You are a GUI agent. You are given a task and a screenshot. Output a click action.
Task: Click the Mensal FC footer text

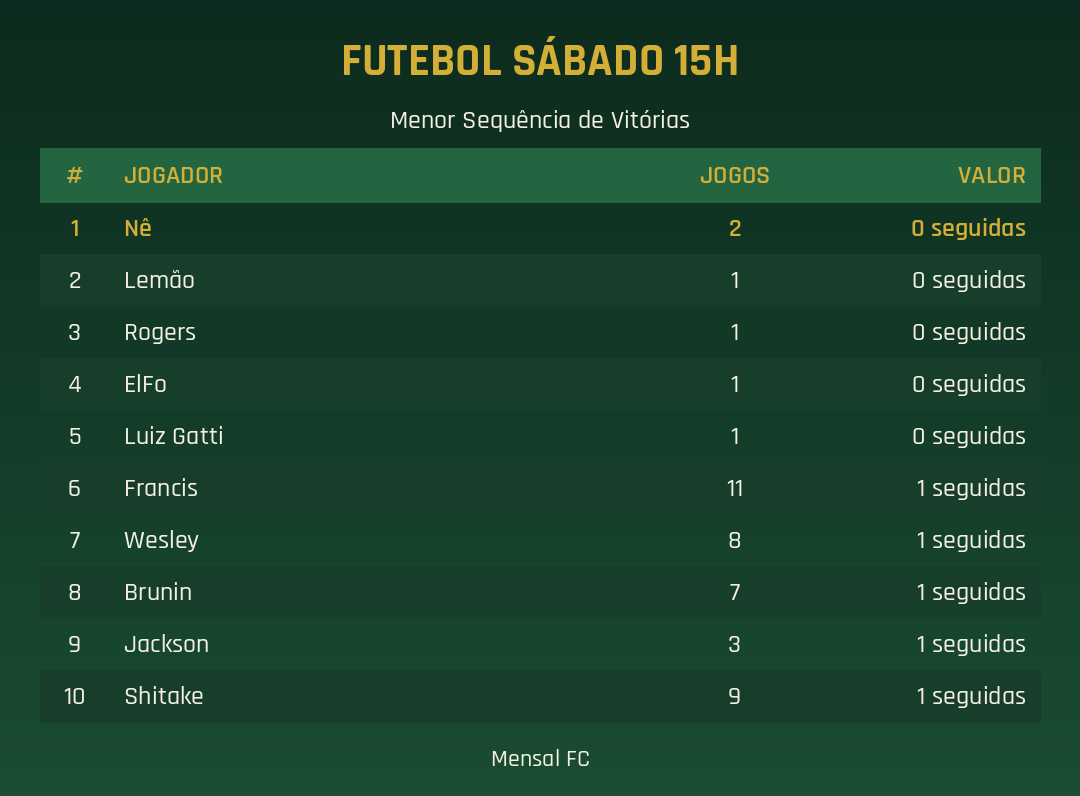(x=540, y=759)
